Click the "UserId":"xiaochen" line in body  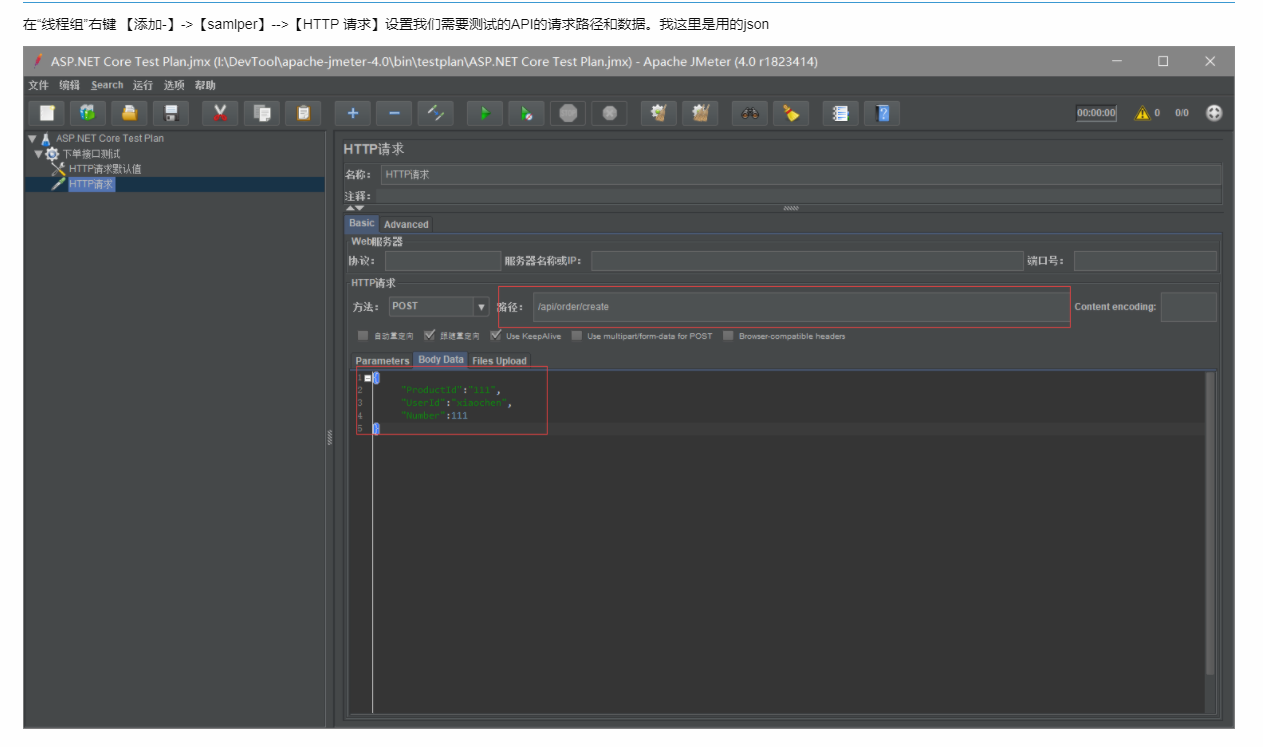click(456, 403)
